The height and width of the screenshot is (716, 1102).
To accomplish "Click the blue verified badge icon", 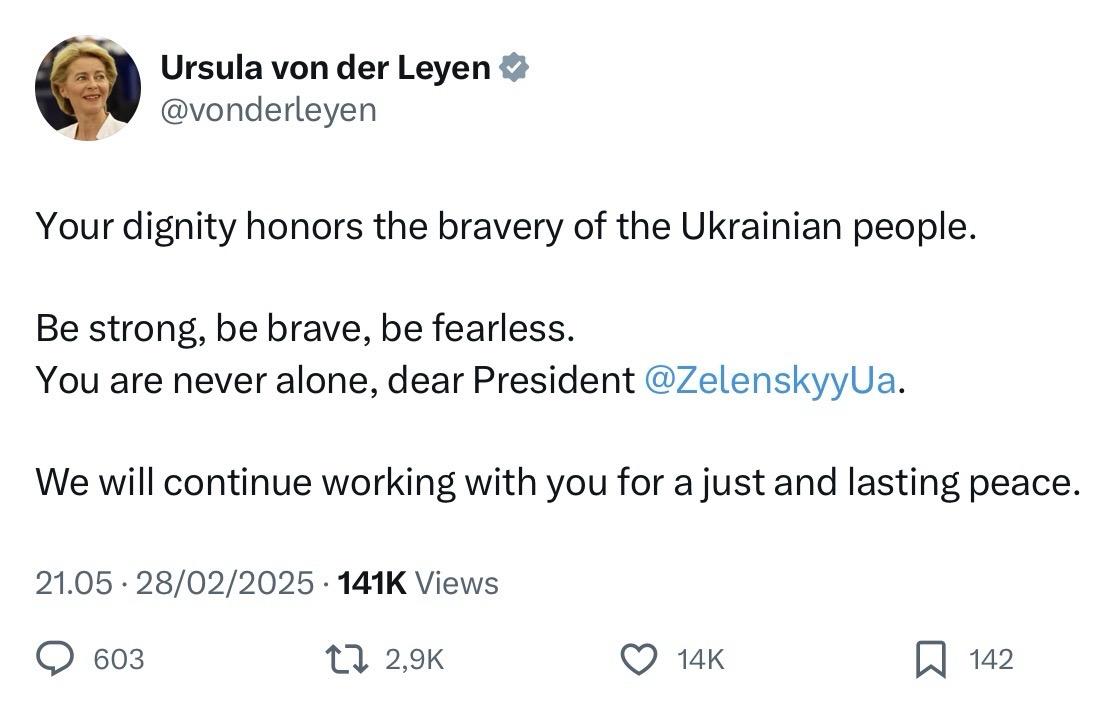I will click(x=514, y=67).
